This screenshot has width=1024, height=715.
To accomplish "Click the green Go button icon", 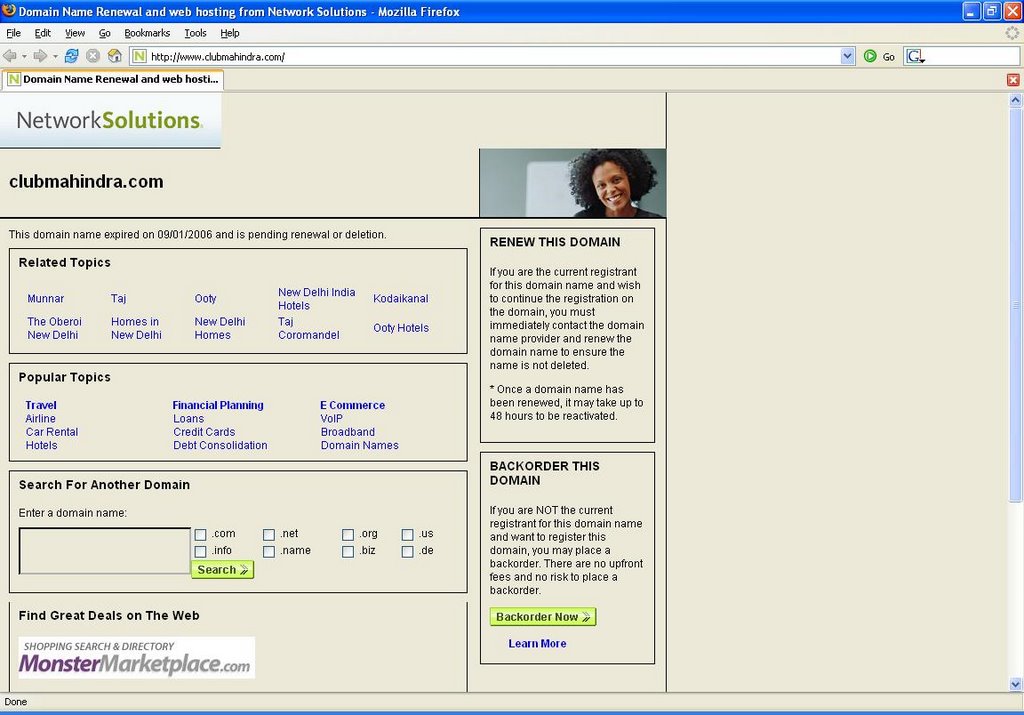I will click(870, 56).
